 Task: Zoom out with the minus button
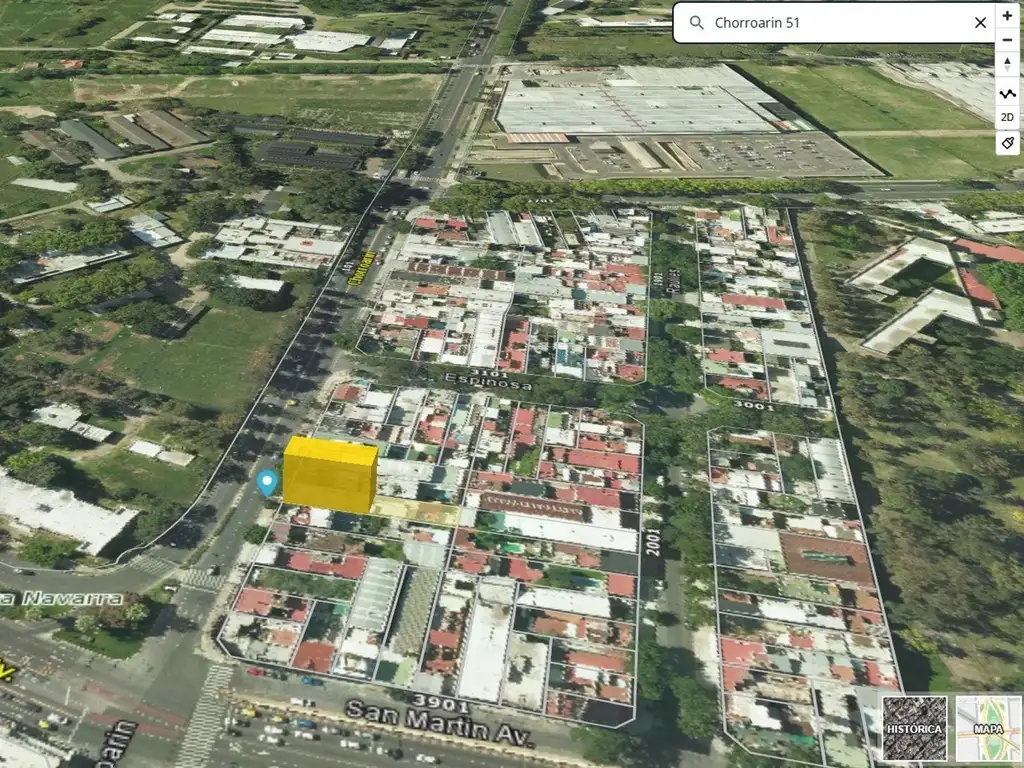pos(1007,42)
